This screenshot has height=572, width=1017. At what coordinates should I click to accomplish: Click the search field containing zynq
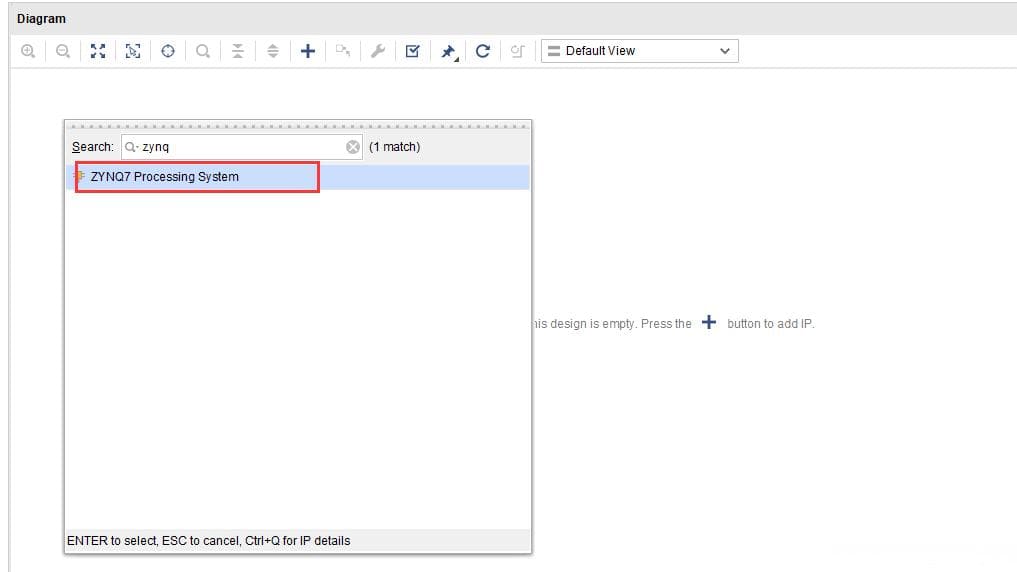point(241,147)
